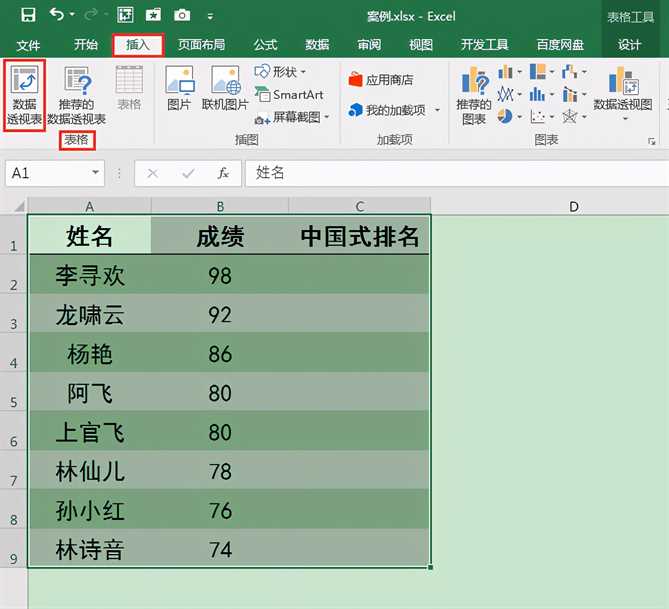This screenshot has width=669, height=609.
Task: Click the formula bar showing 姓名
Action: point(450,173)
